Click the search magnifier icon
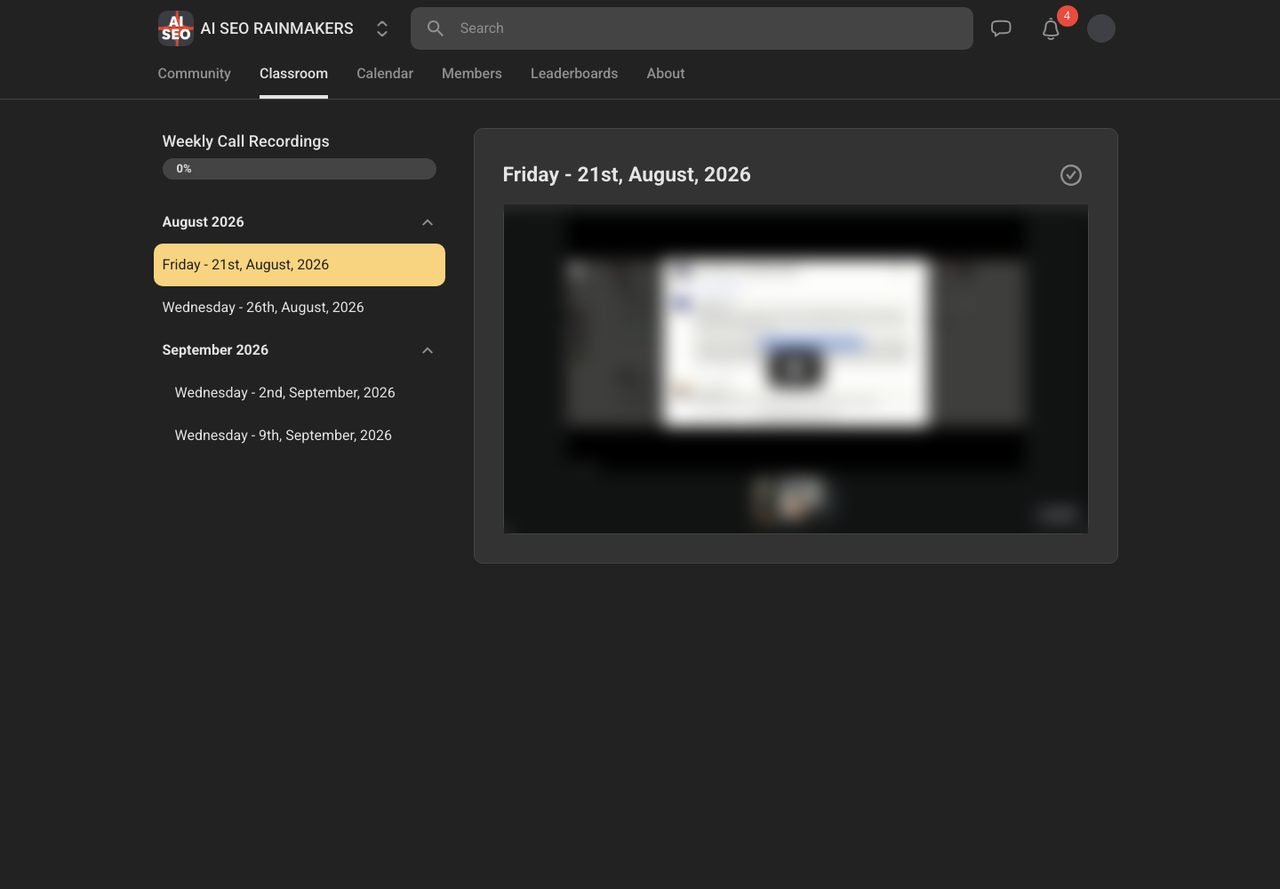 pos(435,28)
